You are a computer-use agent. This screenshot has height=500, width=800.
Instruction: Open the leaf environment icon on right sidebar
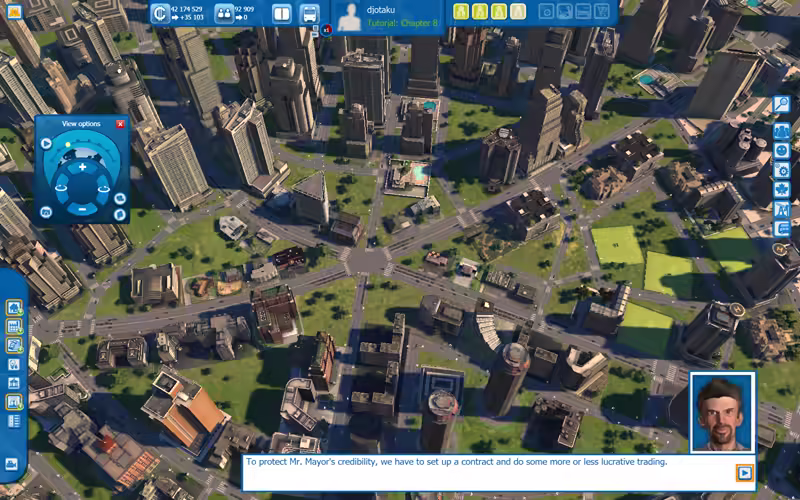(782, 189)
